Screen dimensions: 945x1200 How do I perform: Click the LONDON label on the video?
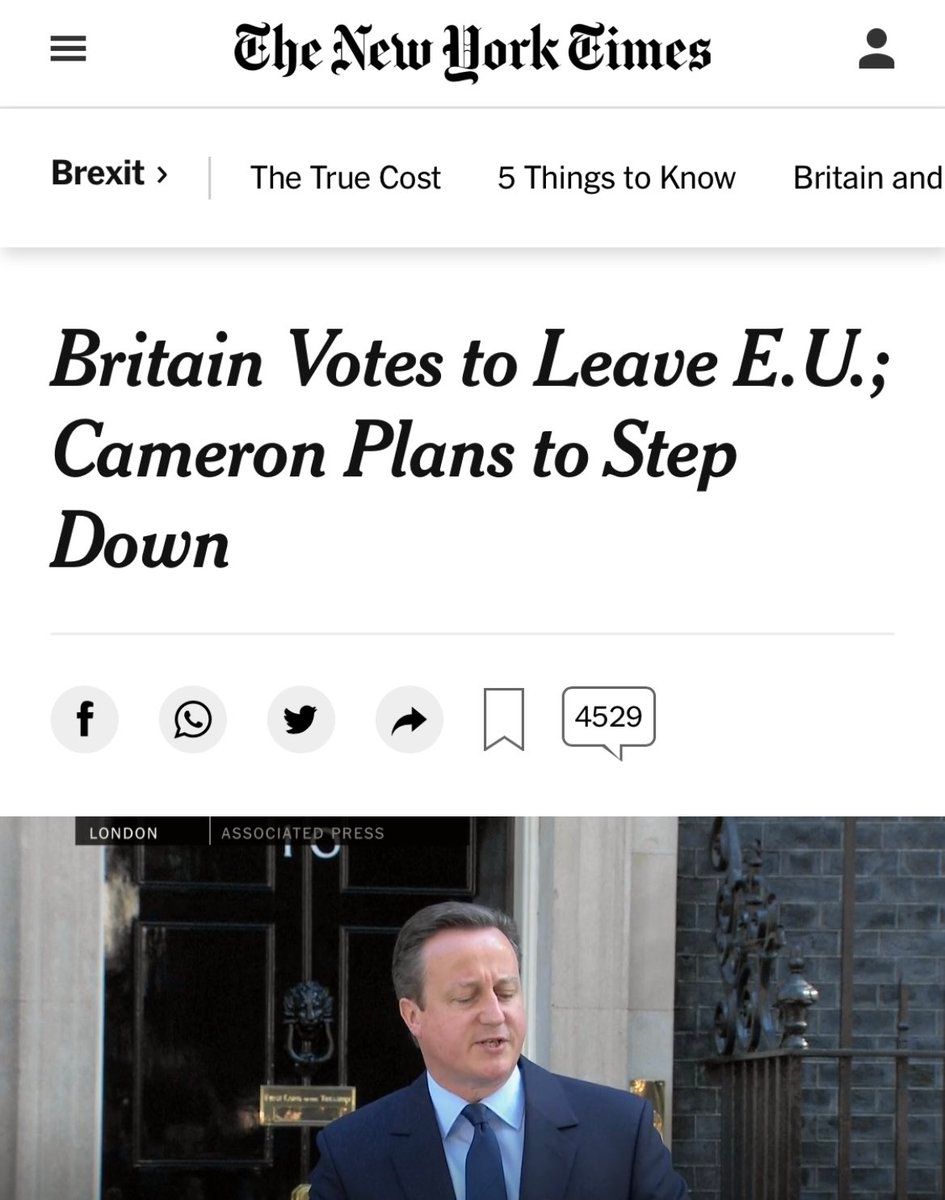point(123,832)
